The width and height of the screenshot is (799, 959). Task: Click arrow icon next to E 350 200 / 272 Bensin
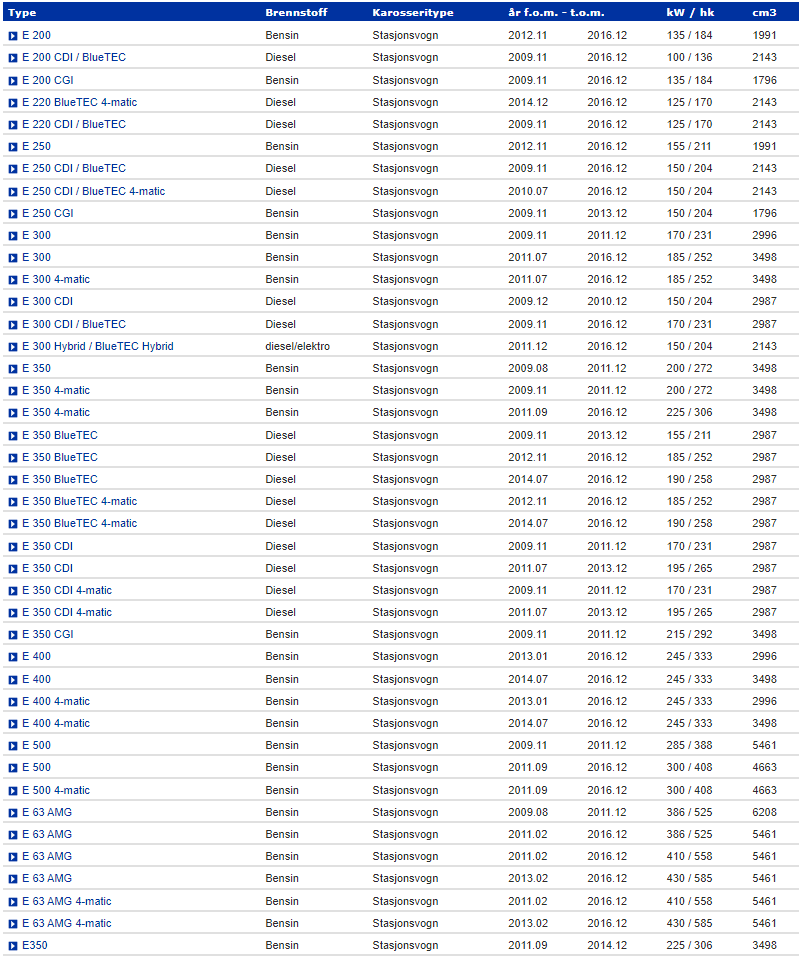[x=13, y=369]
